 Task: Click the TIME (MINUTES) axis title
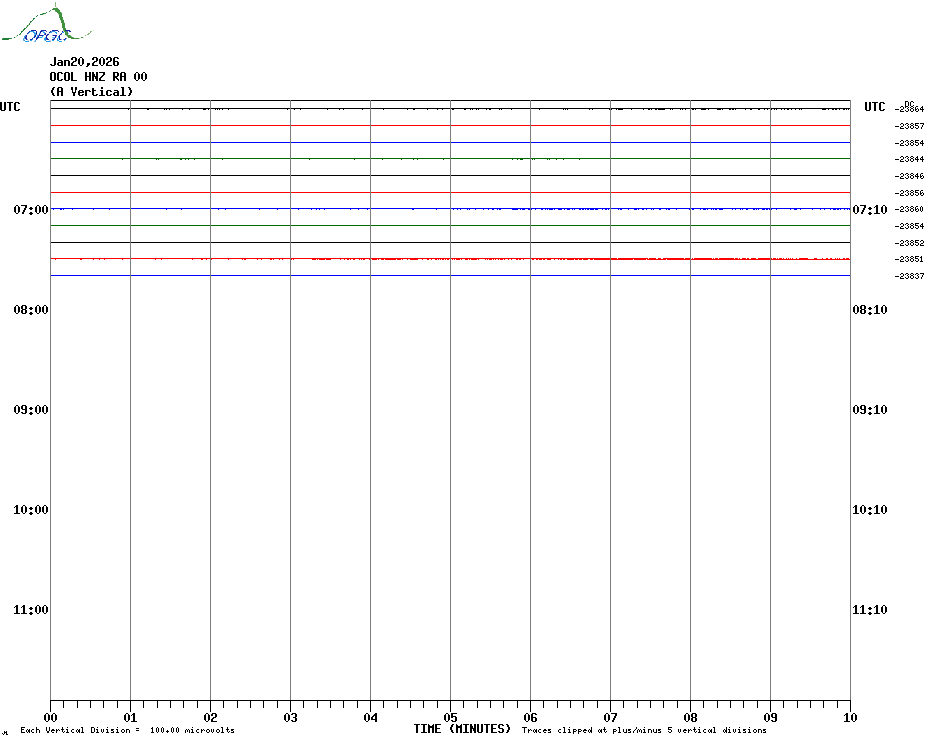462,729
